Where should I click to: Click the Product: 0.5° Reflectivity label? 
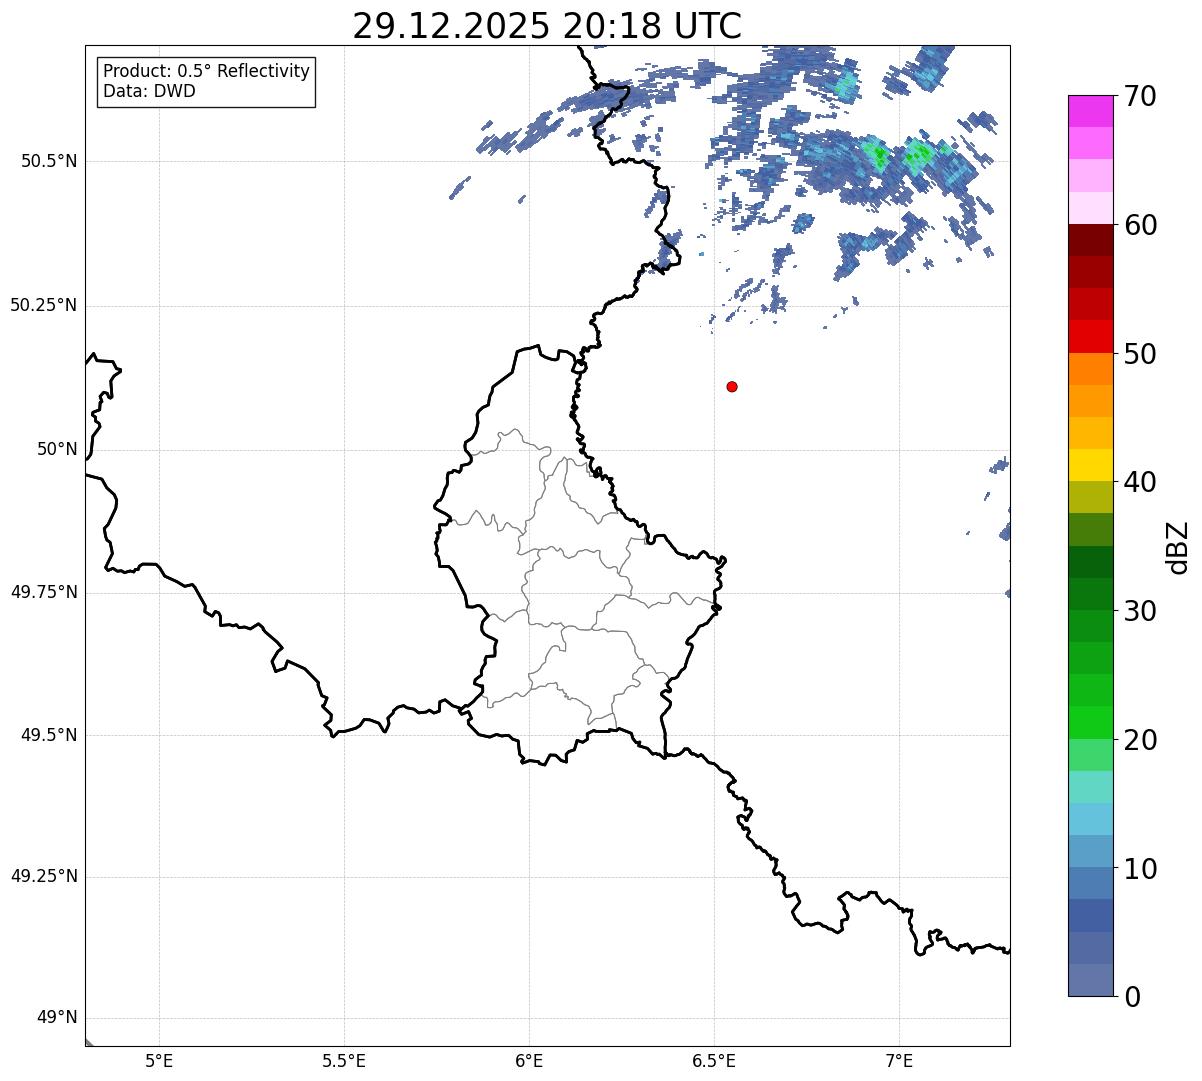point(207,72)
